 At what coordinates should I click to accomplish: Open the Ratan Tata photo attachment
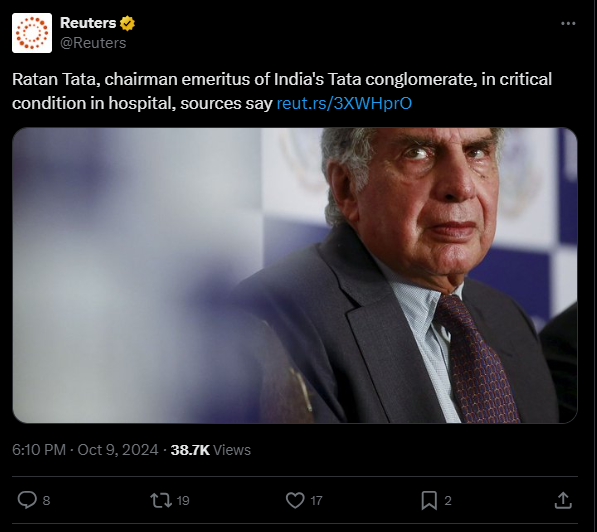(295, 275)
